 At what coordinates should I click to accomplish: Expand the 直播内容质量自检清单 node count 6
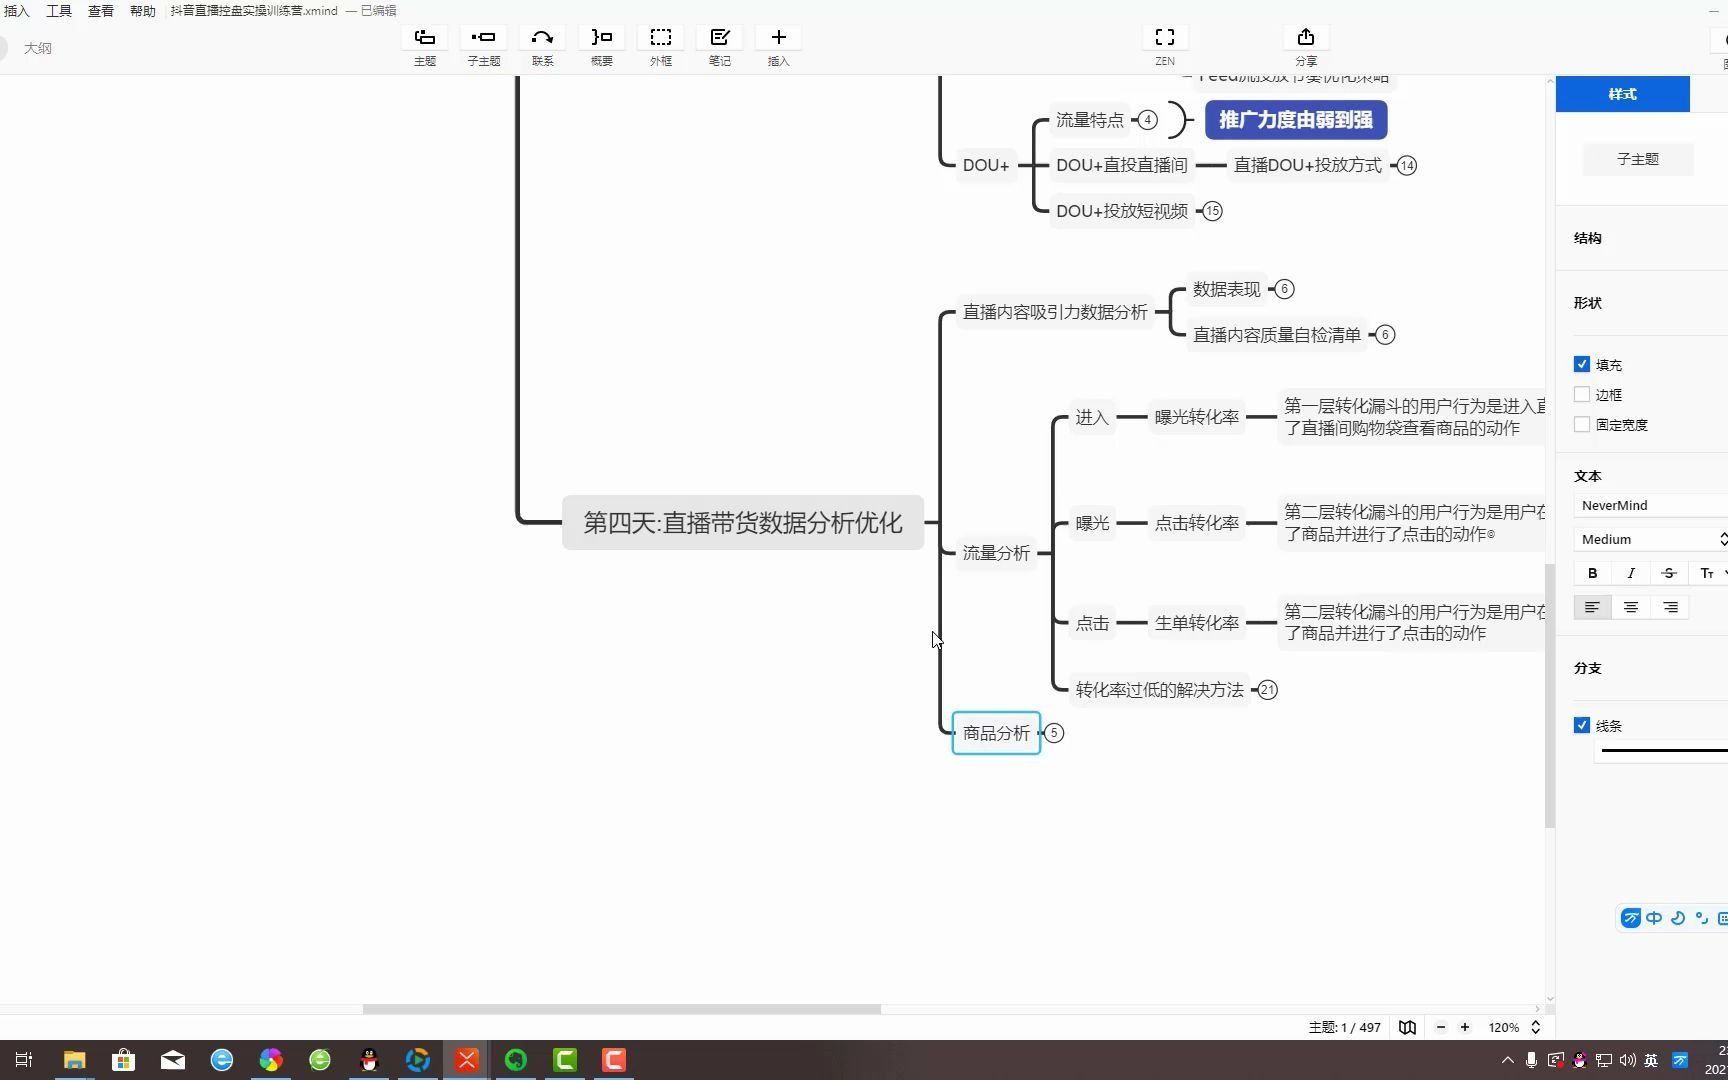[1385, 335]
